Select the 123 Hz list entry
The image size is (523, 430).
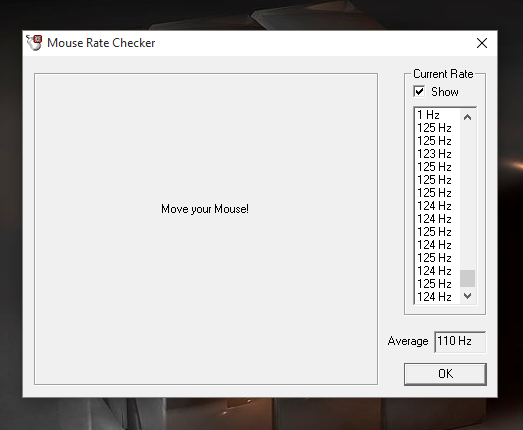pos(438,154)
